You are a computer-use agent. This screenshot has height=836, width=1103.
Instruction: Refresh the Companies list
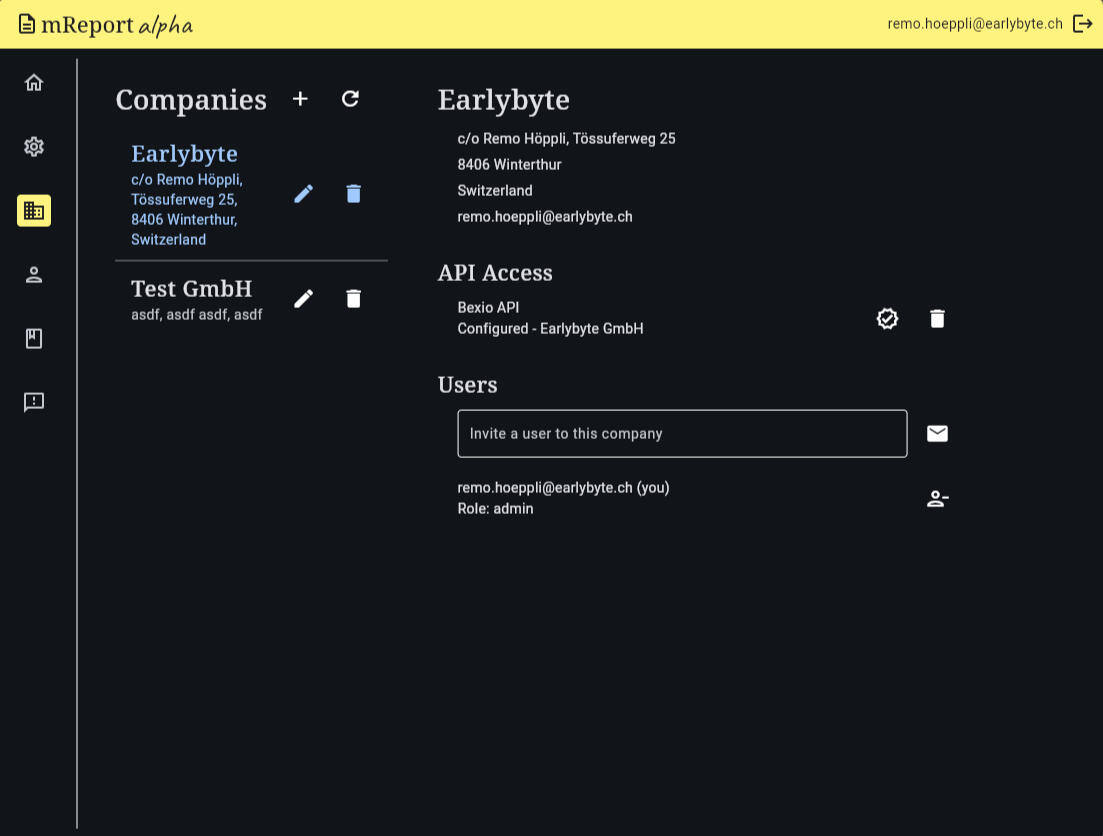click(x=350, y=99)
